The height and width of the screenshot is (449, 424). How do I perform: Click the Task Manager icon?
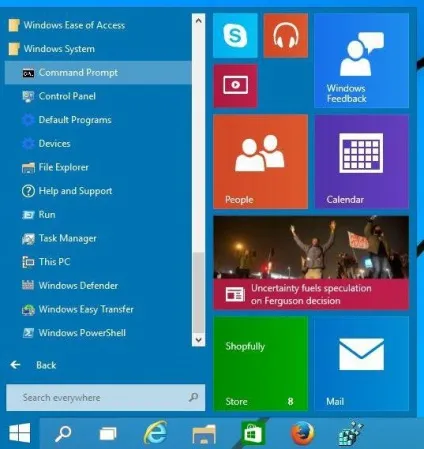28,239
